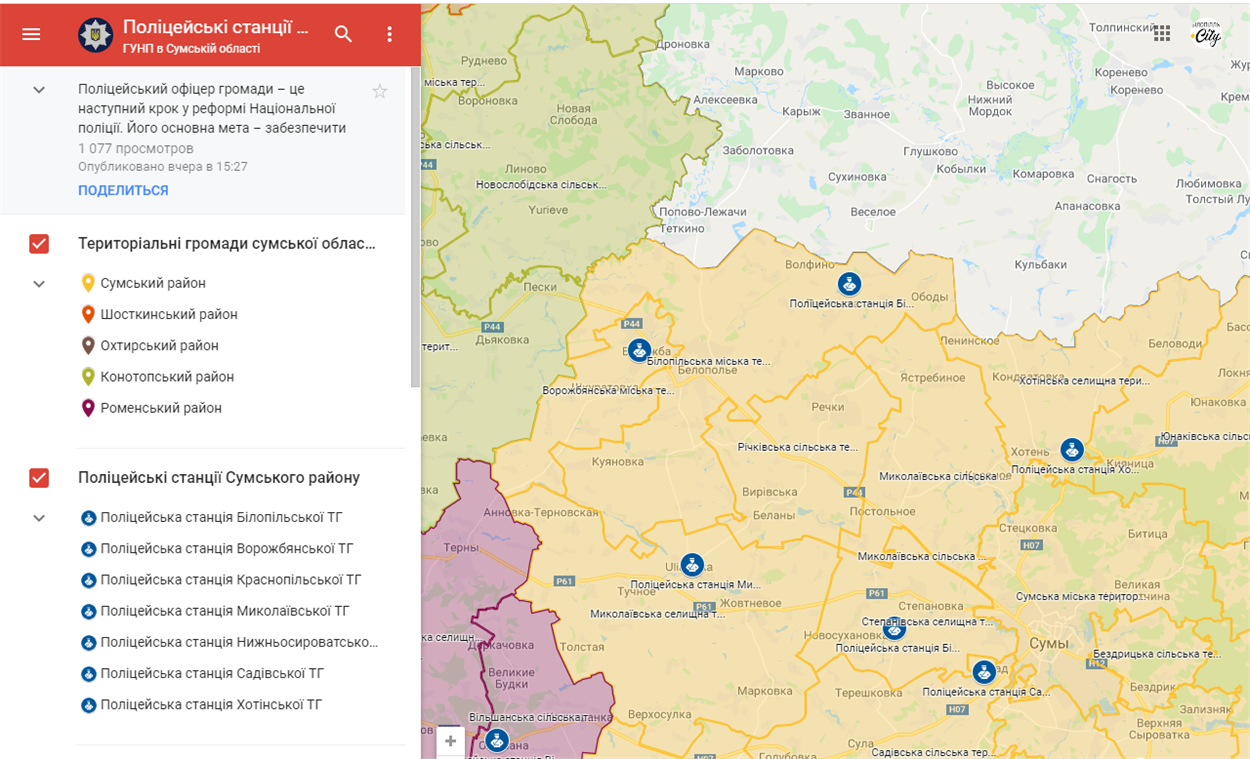Screen dimensions: 1250x759
Task: Zoom in with the plus button
Action: [x=450, y=741]
